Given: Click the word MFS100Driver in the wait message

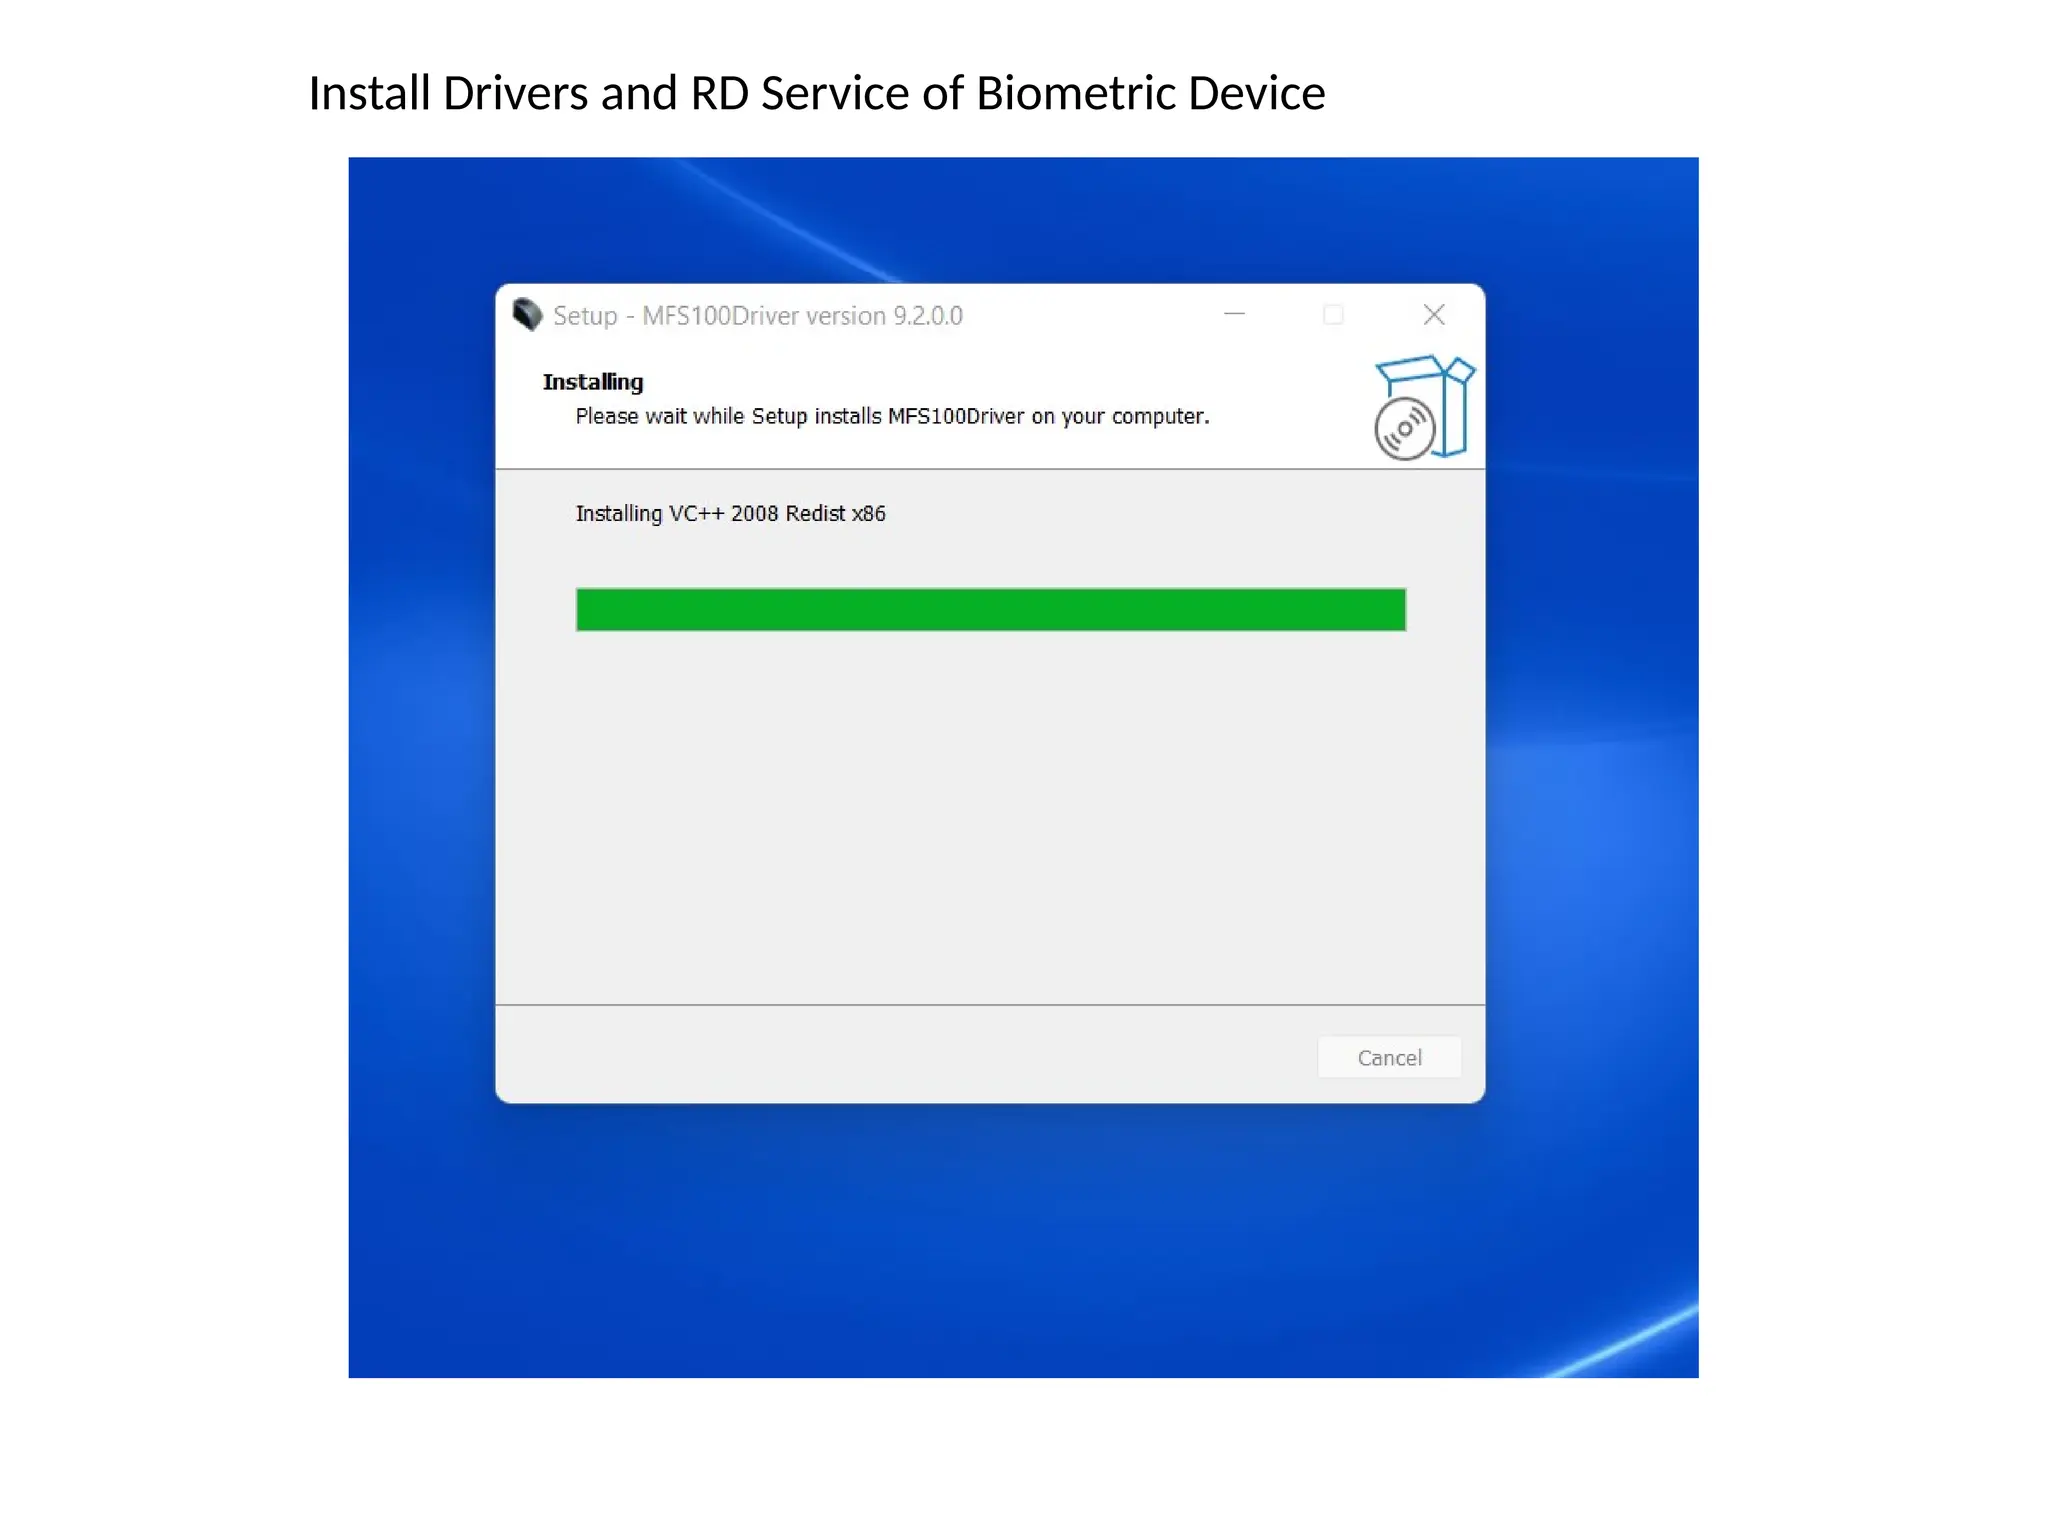Looking at the screenshot, I should point(956,416).
